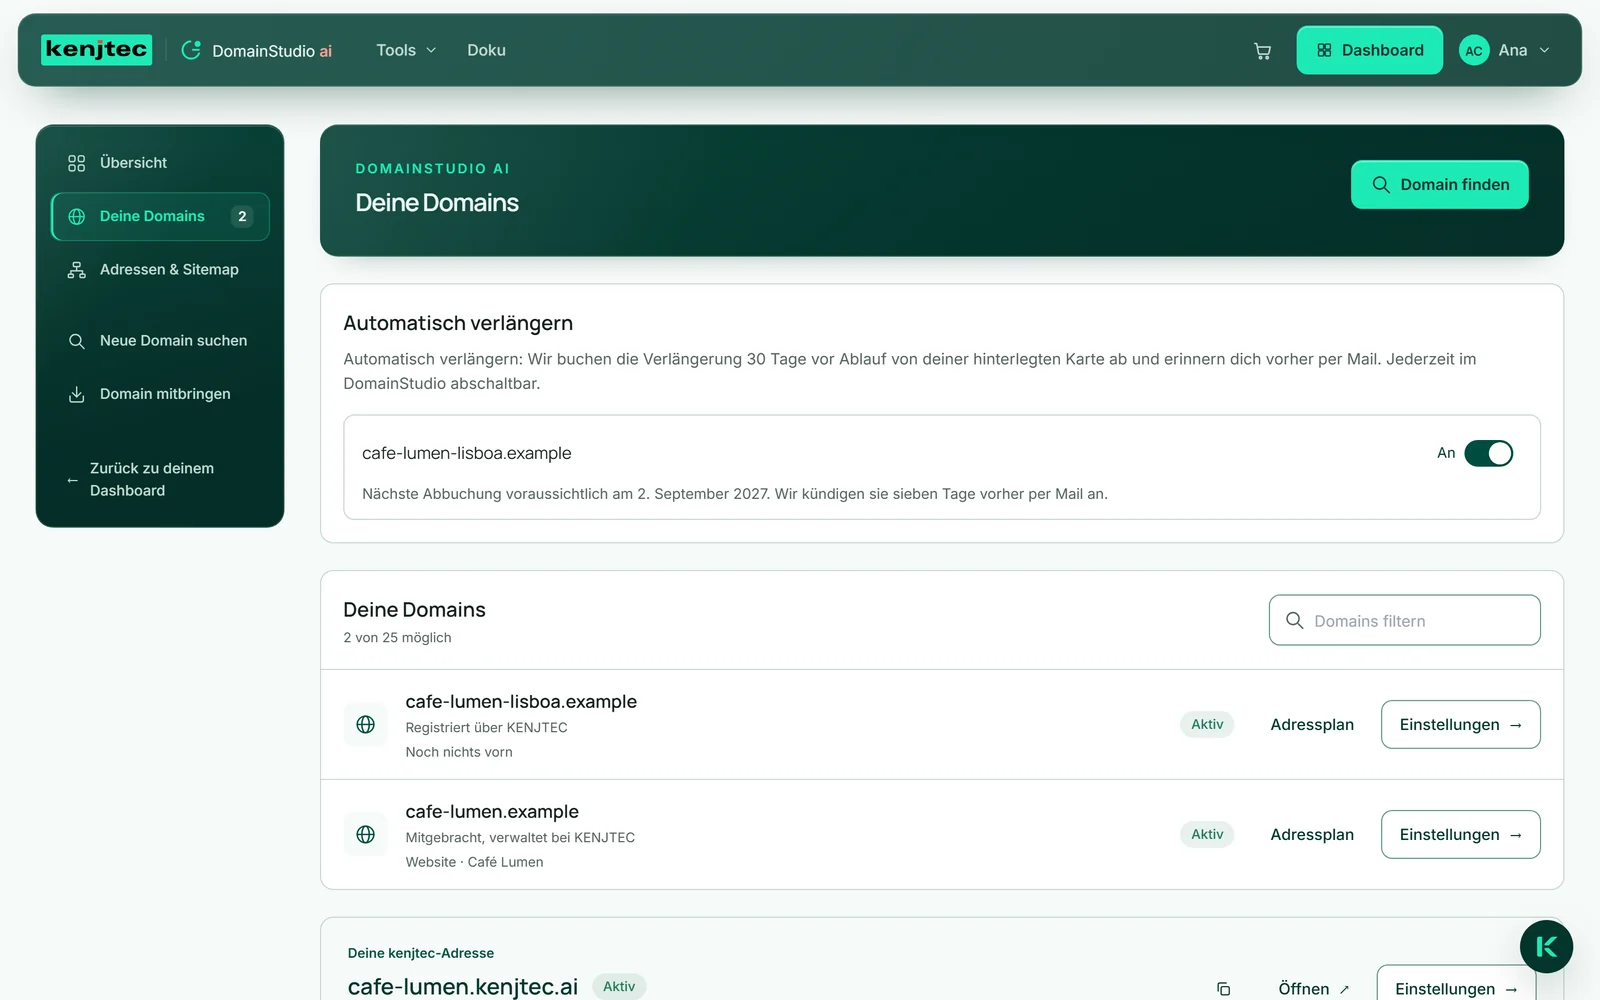This screenshot has width=1600, height=1000.
Task: Click the AC avatar circle
Action: pyautogui.click(x=1474, y=50)
